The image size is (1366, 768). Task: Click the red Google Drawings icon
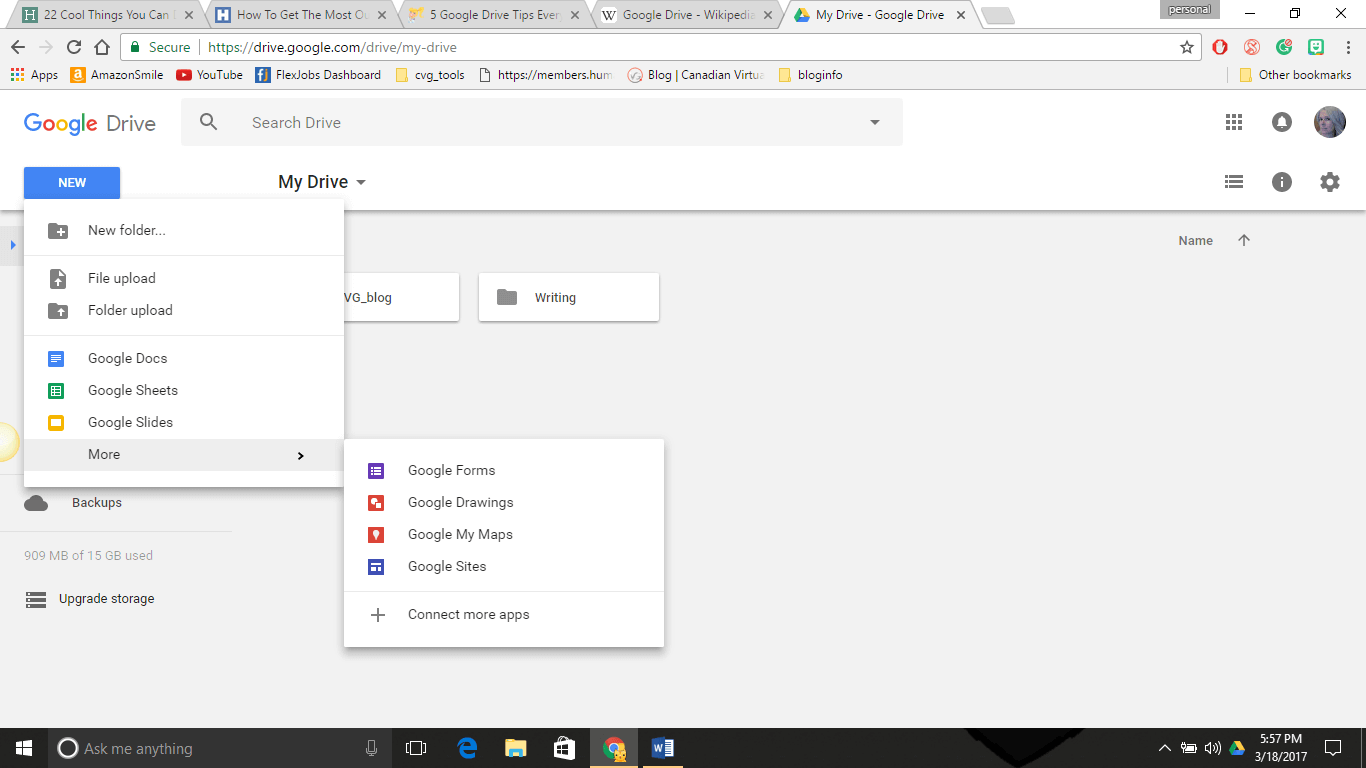tap(376, 502)
